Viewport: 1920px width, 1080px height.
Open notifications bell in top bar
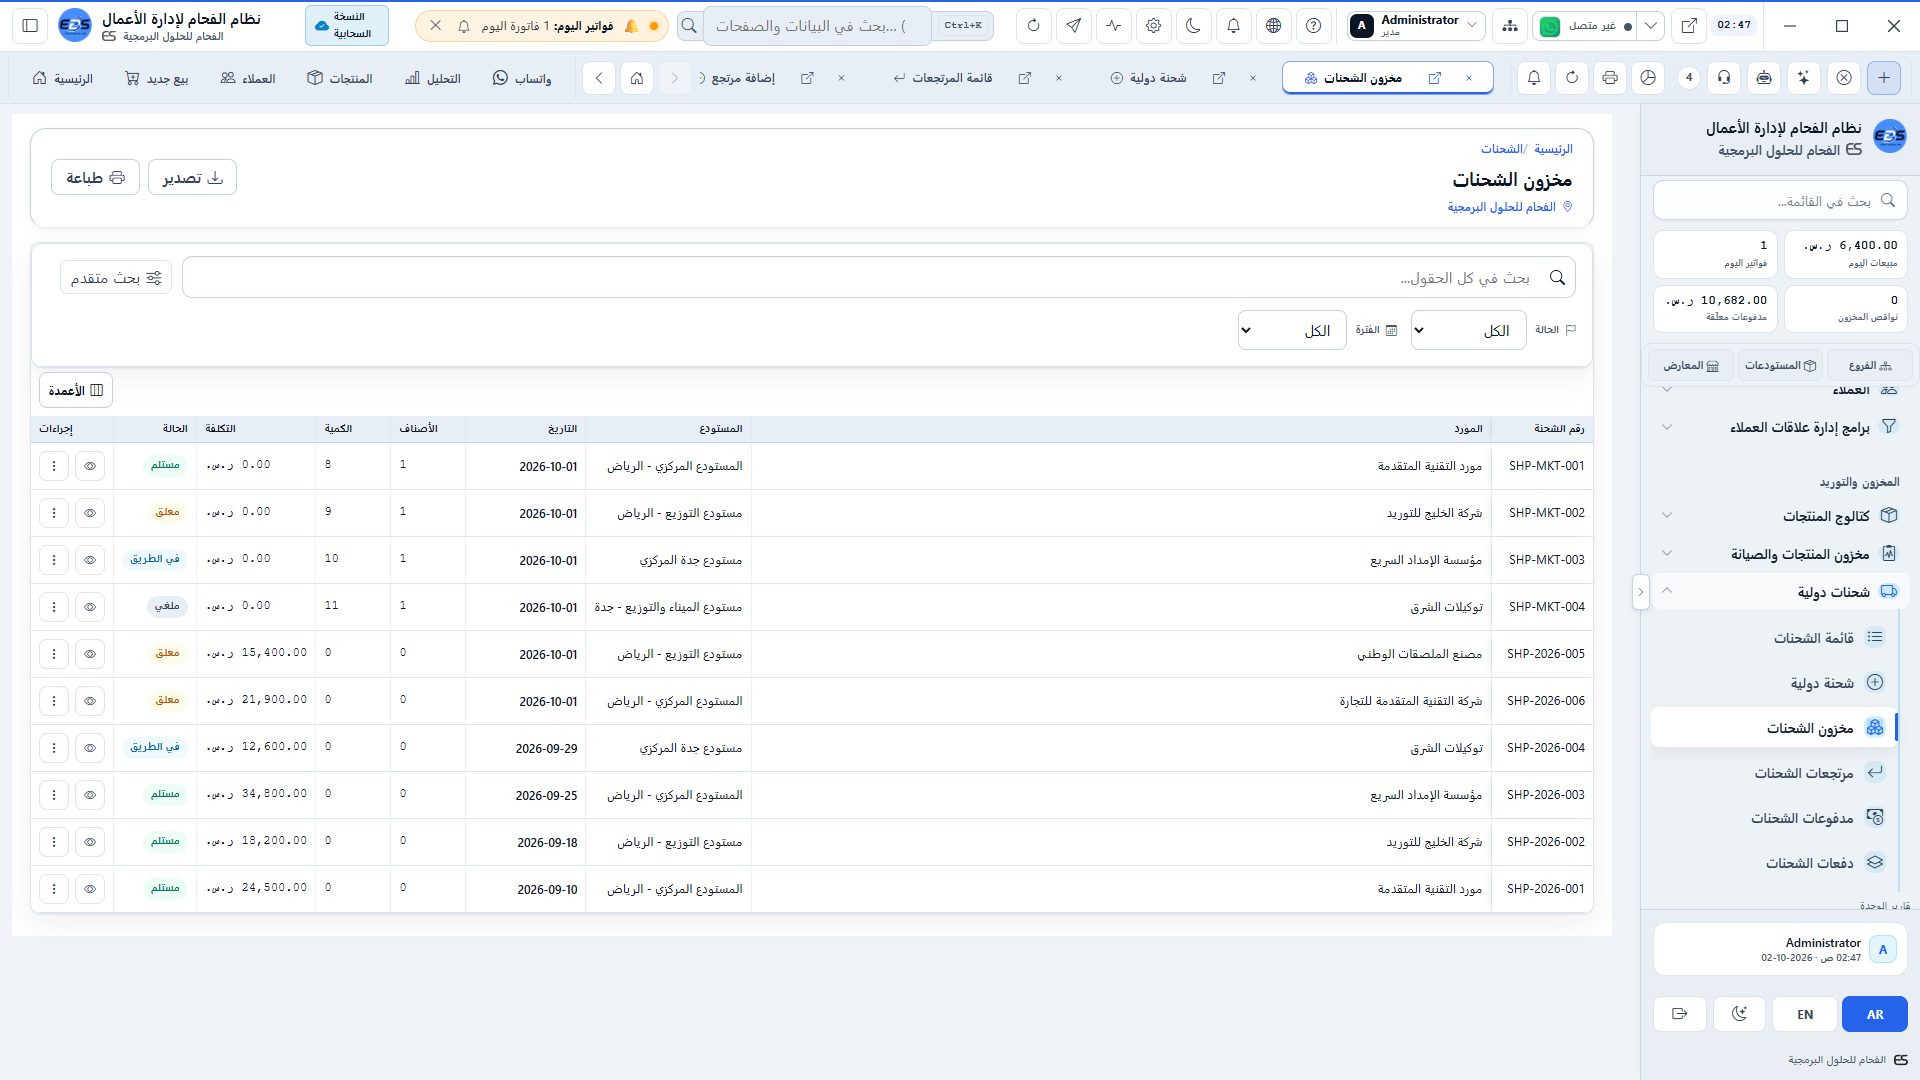point(1233,26)
